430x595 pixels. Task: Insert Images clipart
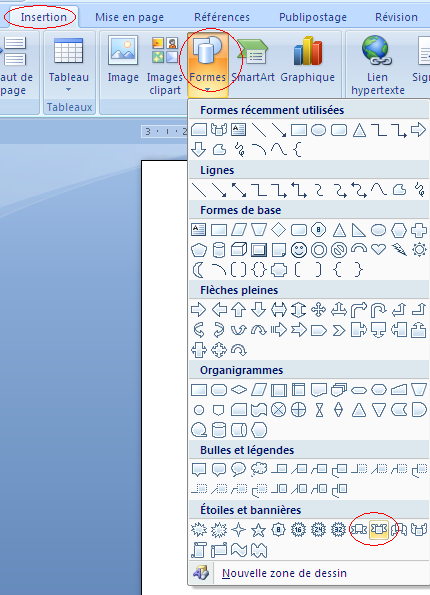pos(165,65)
